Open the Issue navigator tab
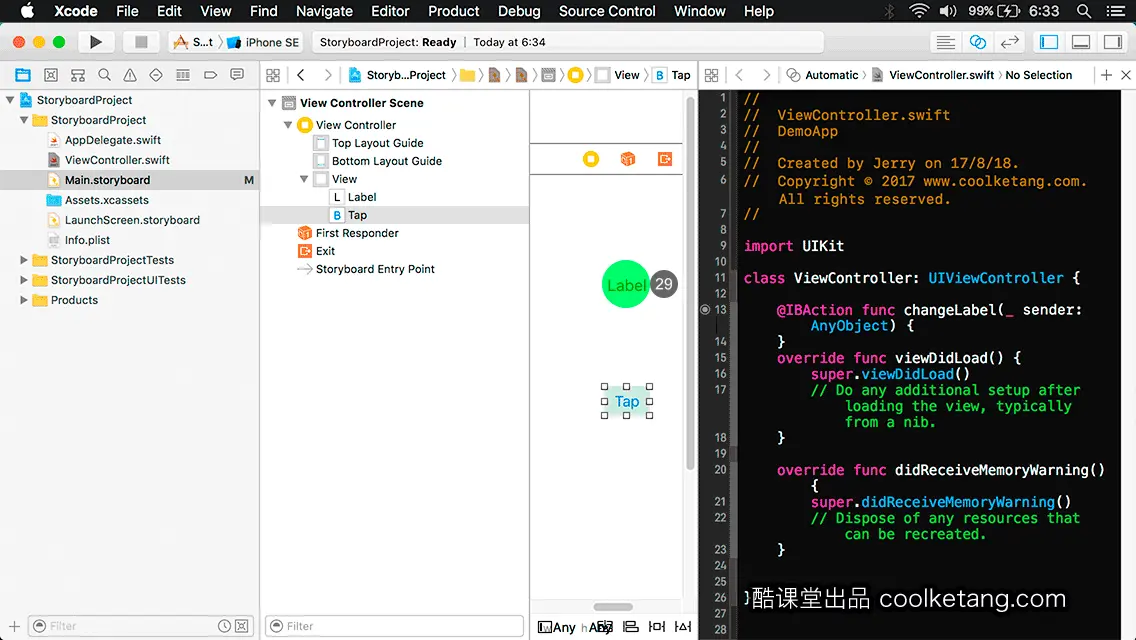Screen dimensions: 1136x640 (130, 75)
